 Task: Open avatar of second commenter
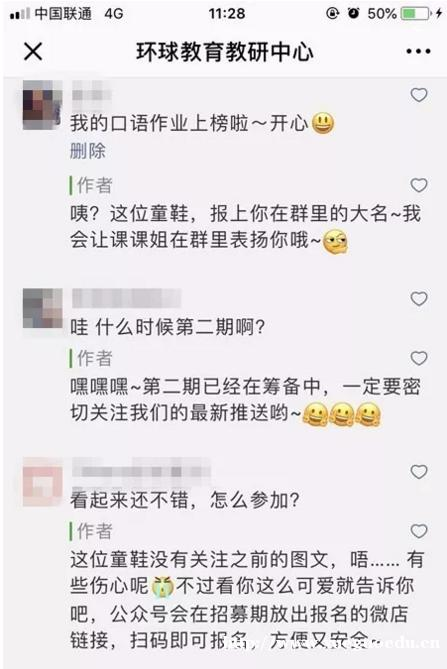coord(42,308)
